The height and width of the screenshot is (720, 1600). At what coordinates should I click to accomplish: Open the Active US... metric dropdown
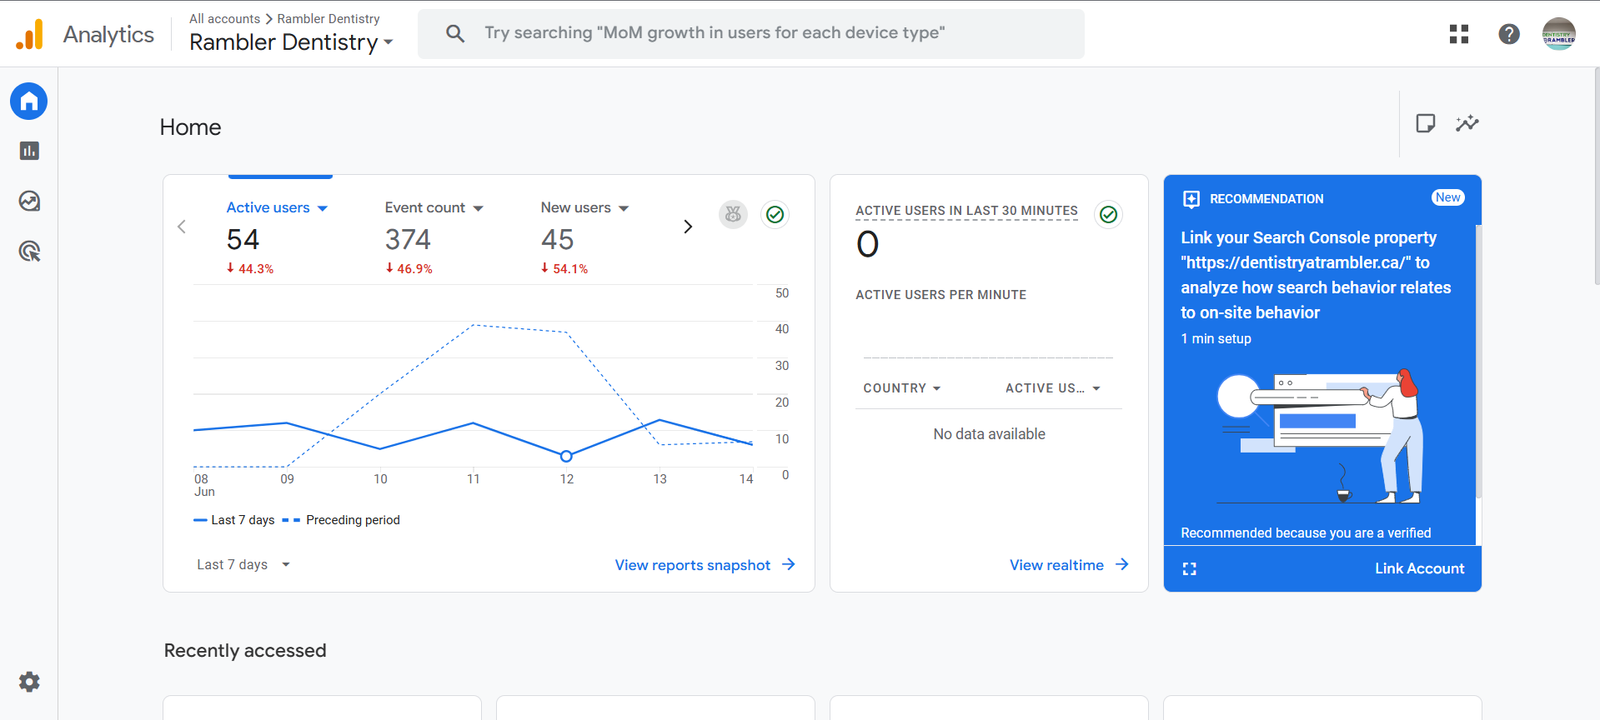point(1053,388)
